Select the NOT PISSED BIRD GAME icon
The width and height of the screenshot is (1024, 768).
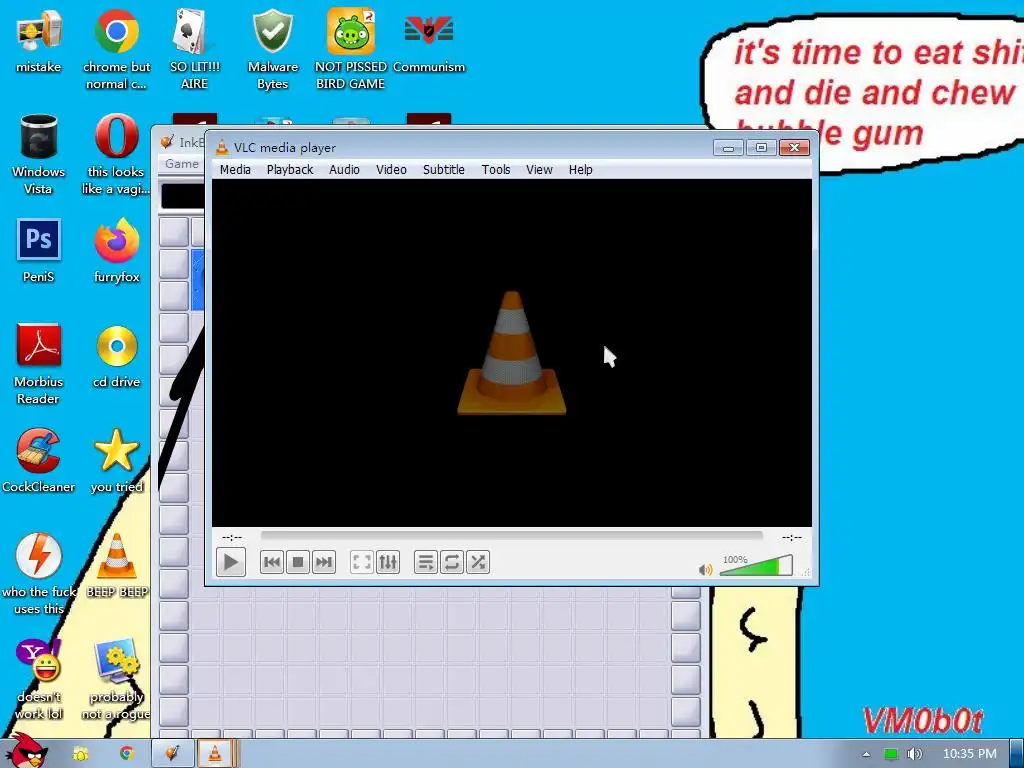[x=351, y=50]
